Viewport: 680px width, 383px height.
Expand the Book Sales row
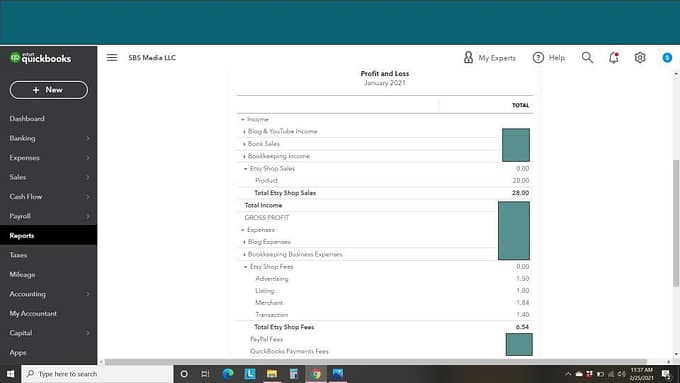[244, 144]
